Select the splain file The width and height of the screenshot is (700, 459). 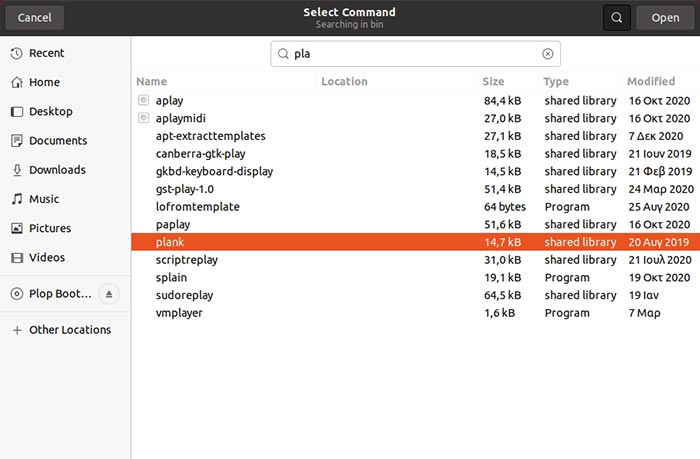click(x=416, y=277)
